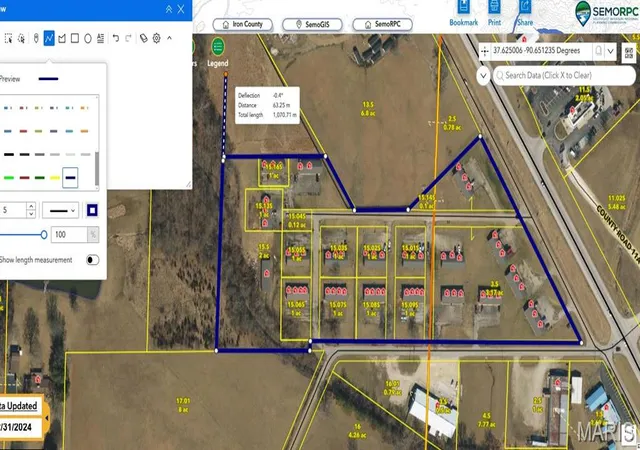Open the SemoRPC link button

coord(382,25)
